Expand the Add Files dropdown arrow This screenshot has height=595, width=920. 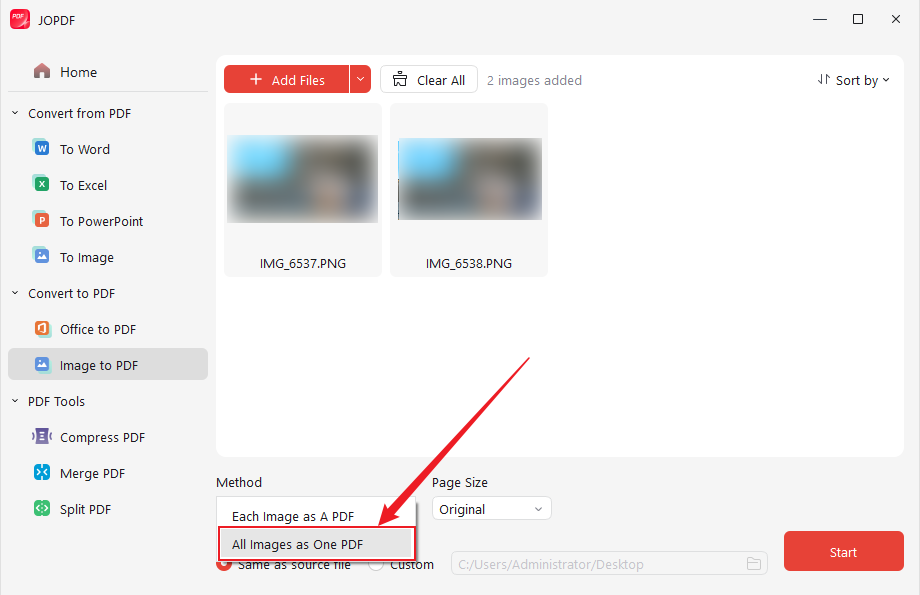tap(360, 79)
